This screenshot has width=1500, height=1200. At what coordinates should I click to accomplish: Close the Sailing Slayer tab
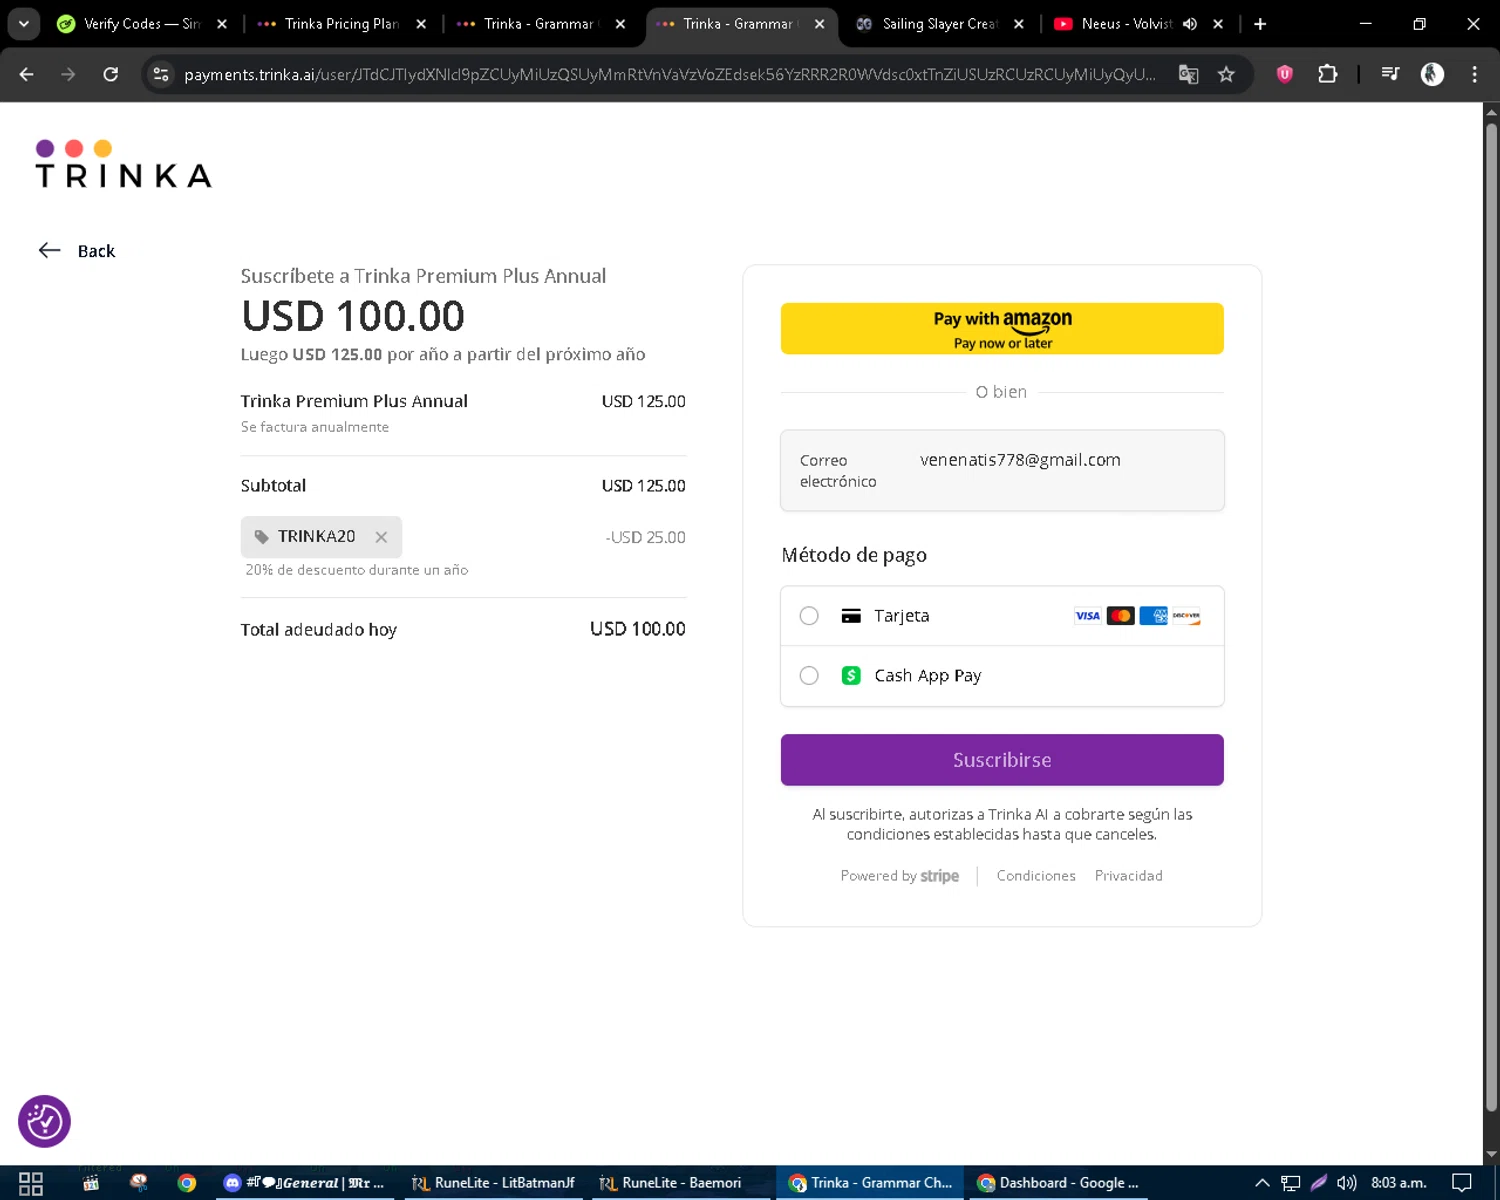point(1019,24)
